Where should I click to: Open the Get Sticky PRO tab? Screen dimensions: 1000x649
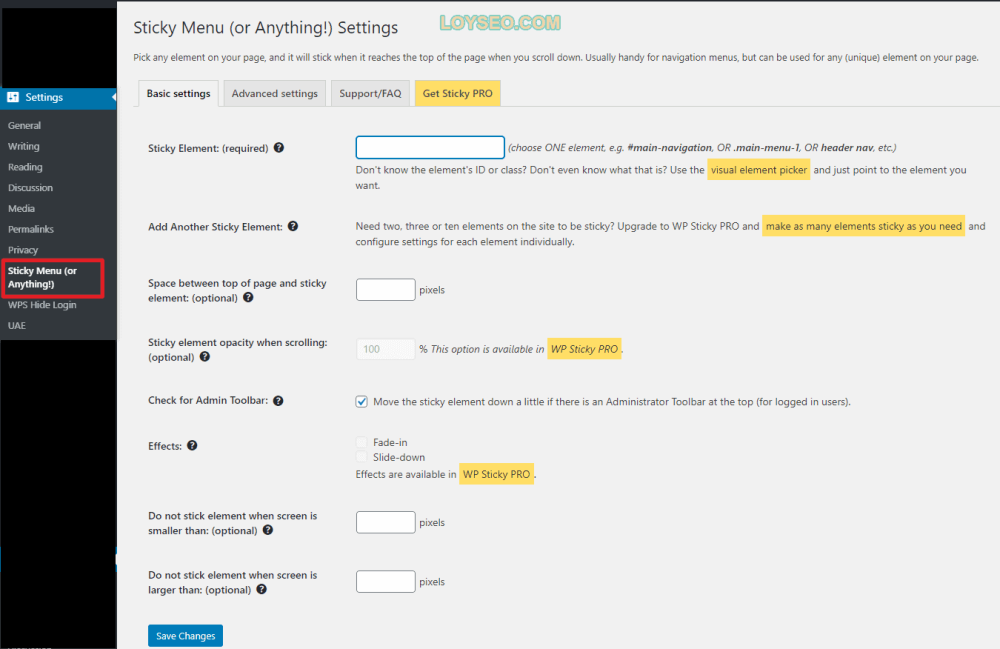click(458, 93)
